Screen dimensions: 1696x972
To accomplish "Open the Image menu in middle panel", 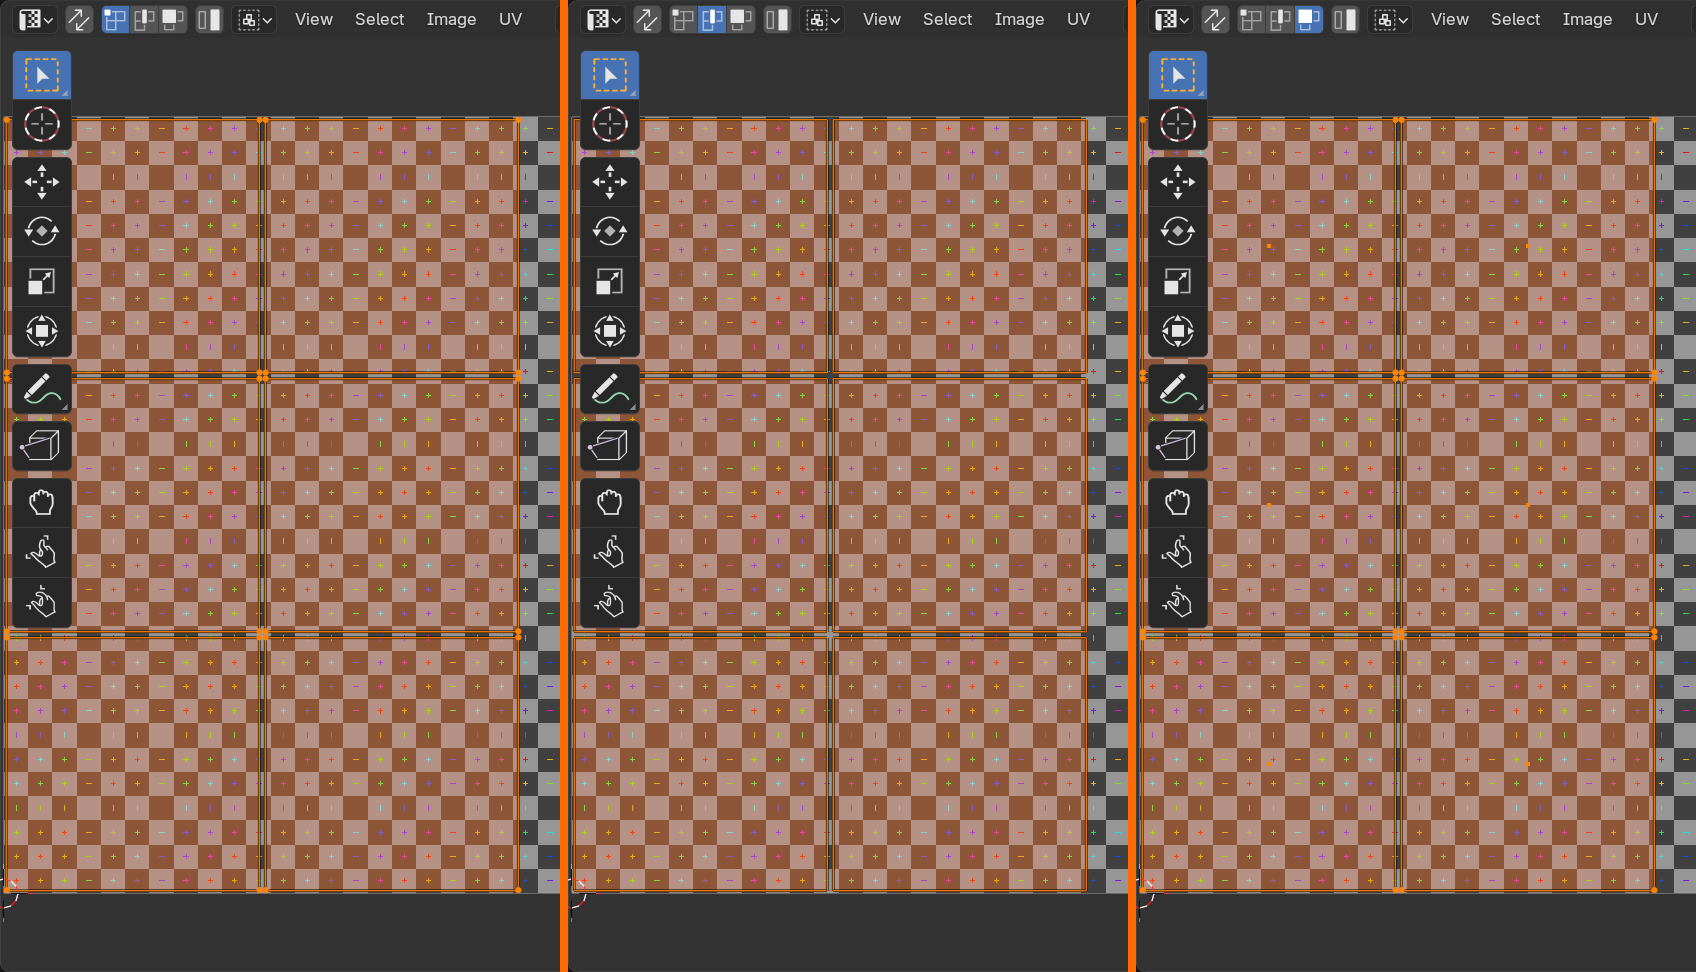I will (1019, 19).
